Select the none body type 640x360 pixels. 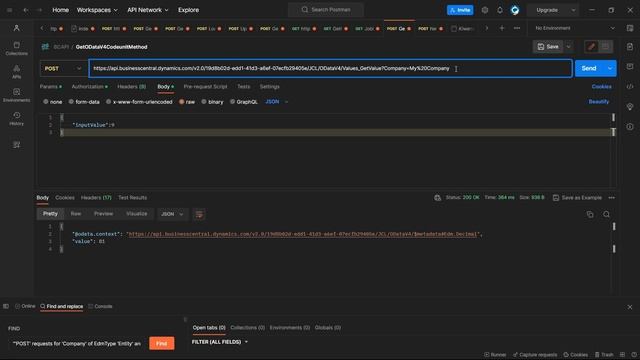coord(53,102)
